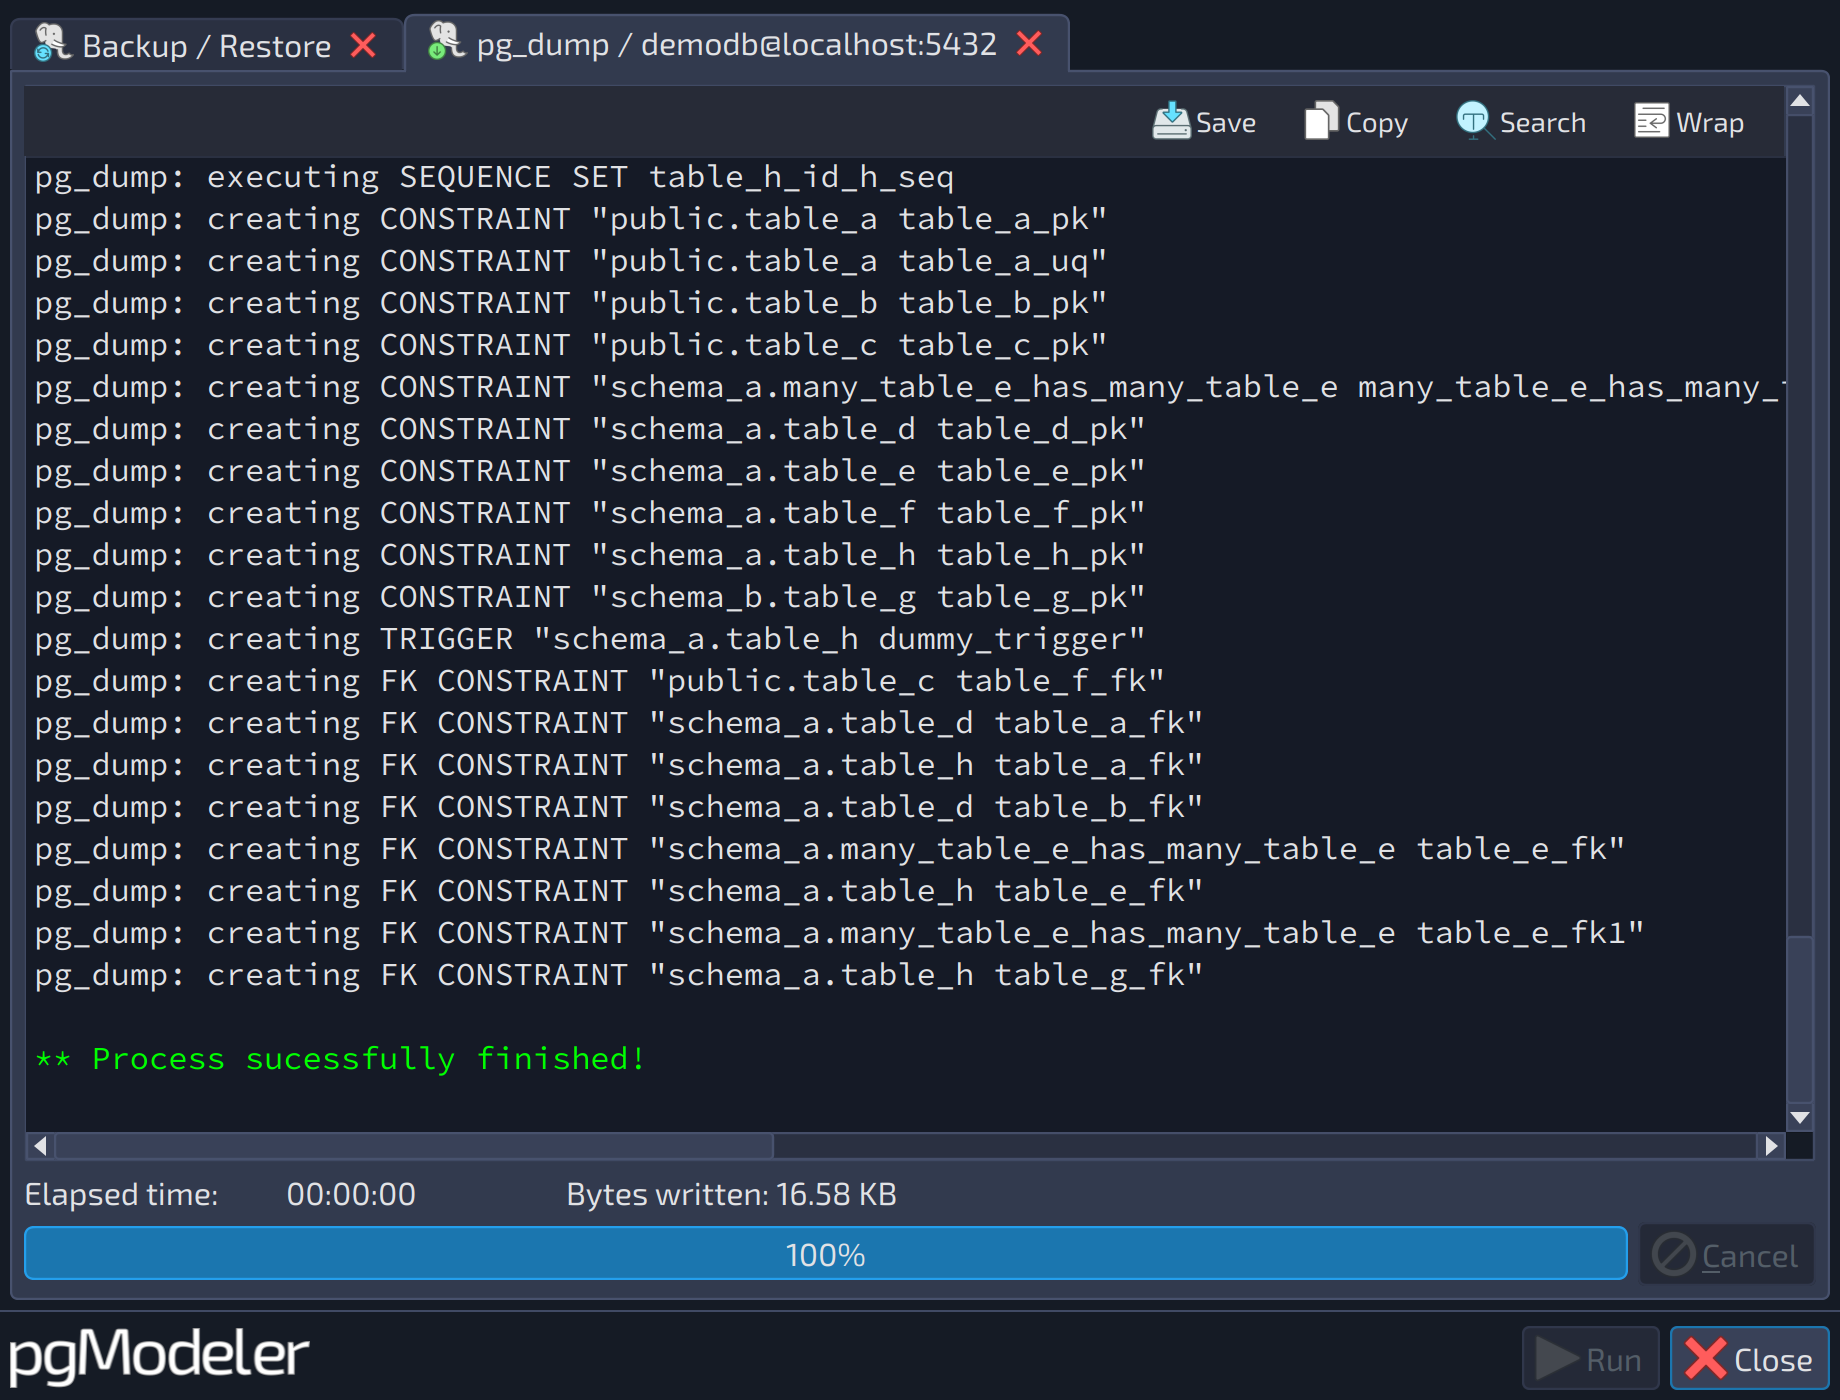Viewport: 1840px width, 1400px height.
Task: Click the 'public.table_c table_f_fk' line
Action: coord(600,681)
